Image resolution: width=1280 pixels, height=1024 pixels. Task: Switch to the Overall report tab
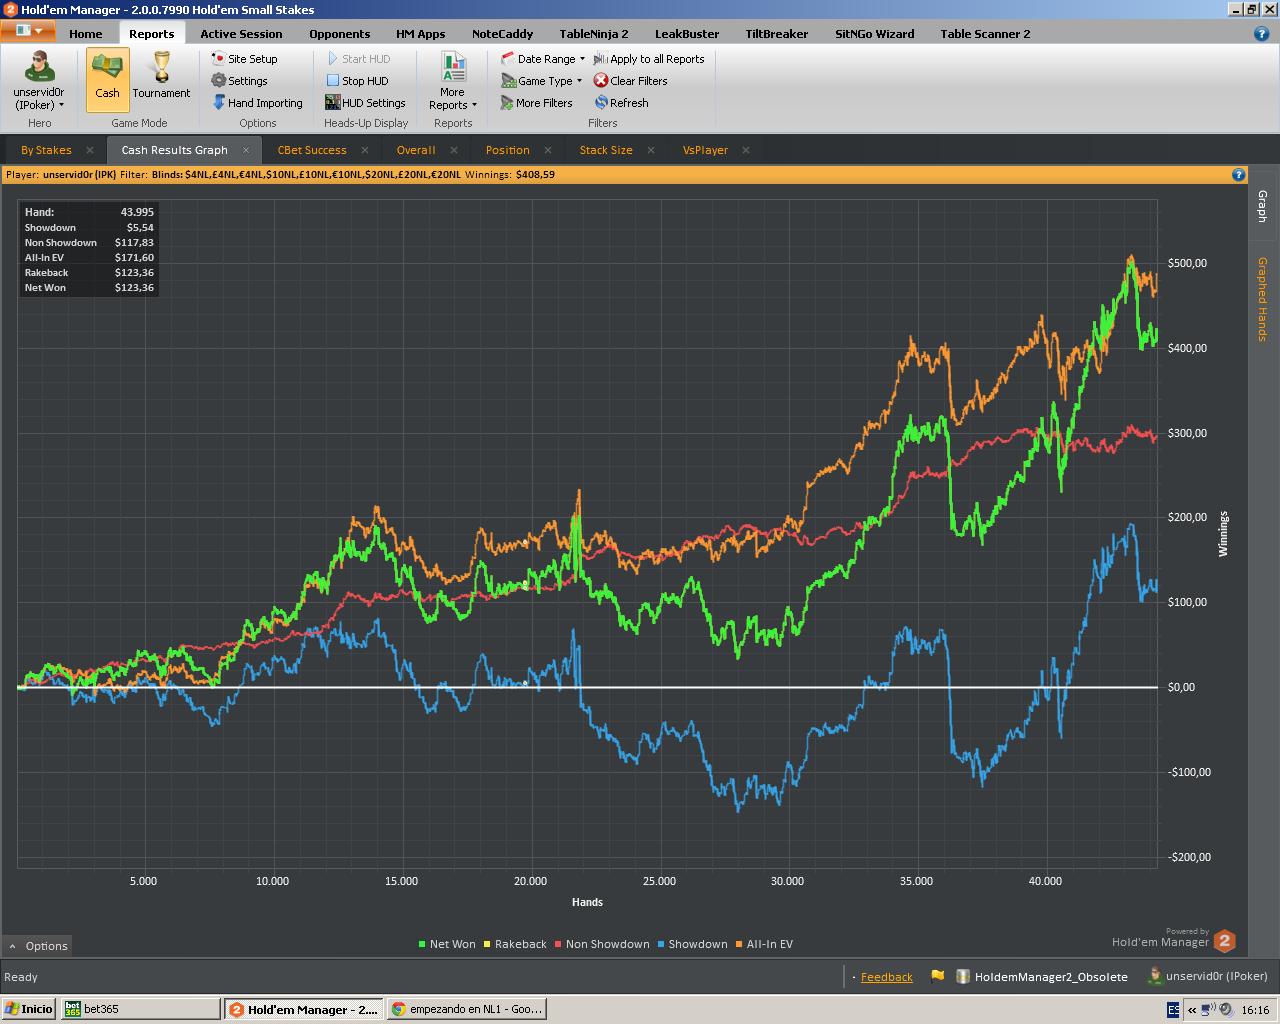(416, 150)
